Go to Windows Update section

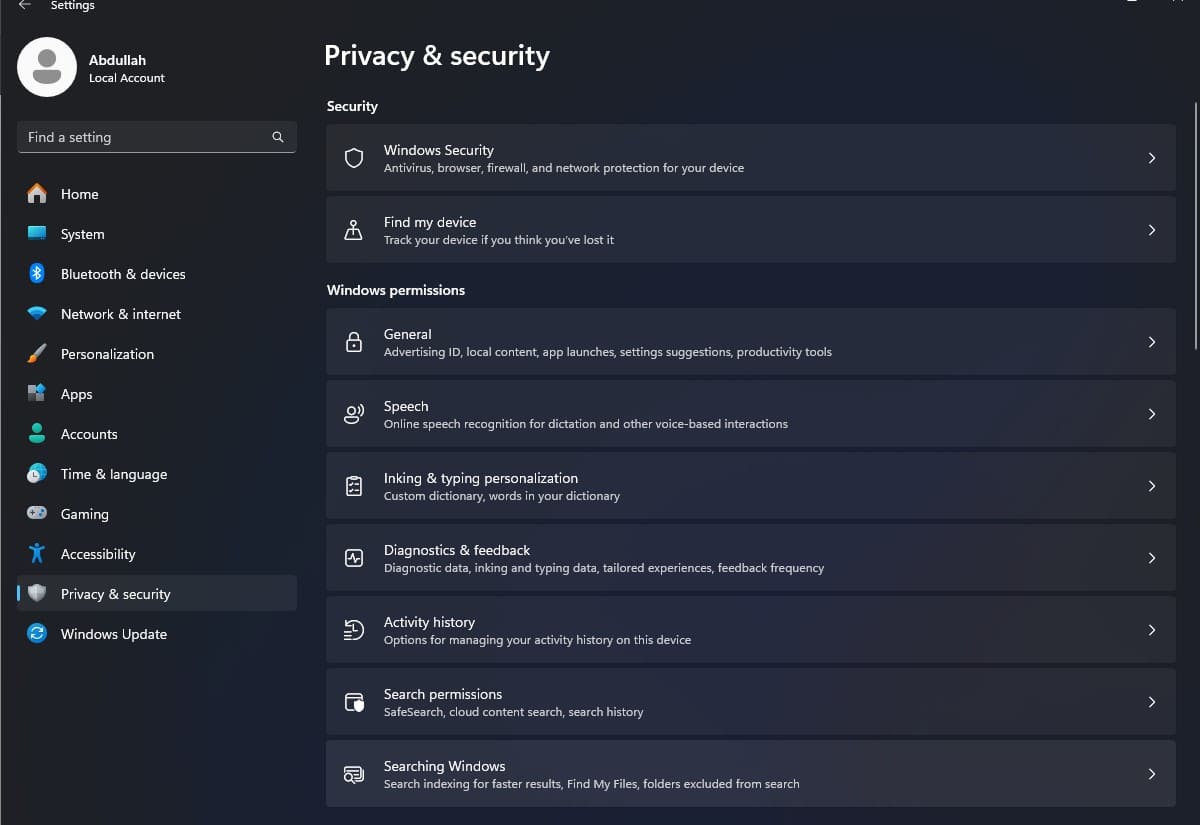tap(113, 634)
